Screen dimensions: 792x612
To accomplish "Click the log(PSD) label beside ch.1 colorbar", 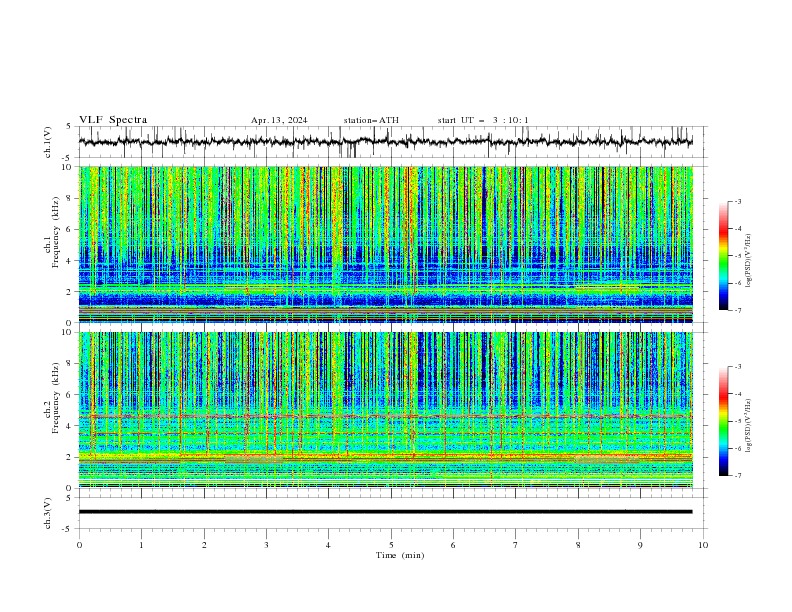I will 749,261.
